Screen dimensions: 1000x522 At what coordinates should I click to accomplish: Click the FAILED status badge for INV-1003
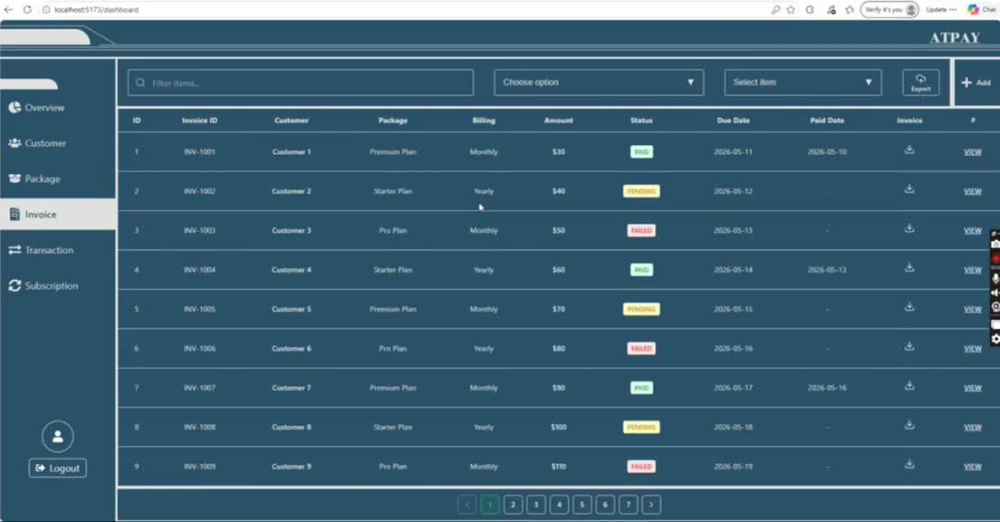click(641, 230)
